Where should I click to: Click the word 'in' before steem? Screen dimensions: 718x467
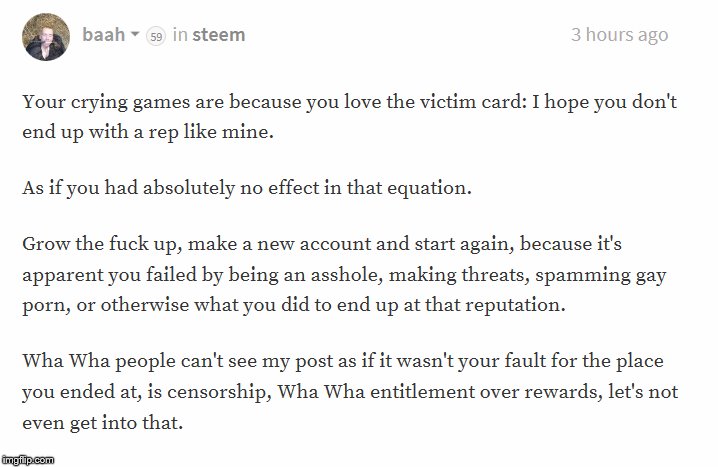coord(180,35)
